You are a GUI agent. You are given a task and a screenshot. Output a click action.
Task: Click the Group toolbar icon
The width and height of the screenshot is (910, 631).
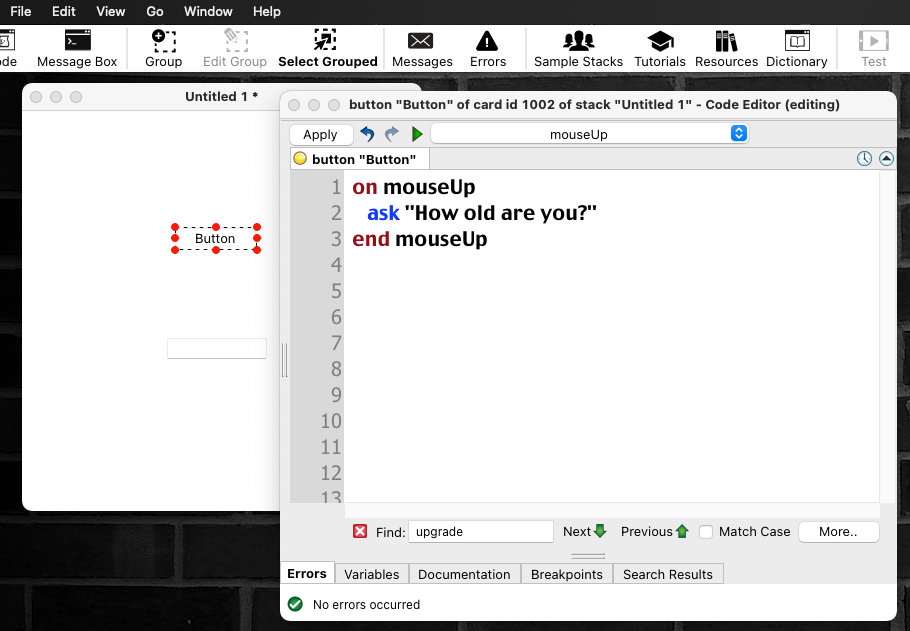tap(163, 47)
